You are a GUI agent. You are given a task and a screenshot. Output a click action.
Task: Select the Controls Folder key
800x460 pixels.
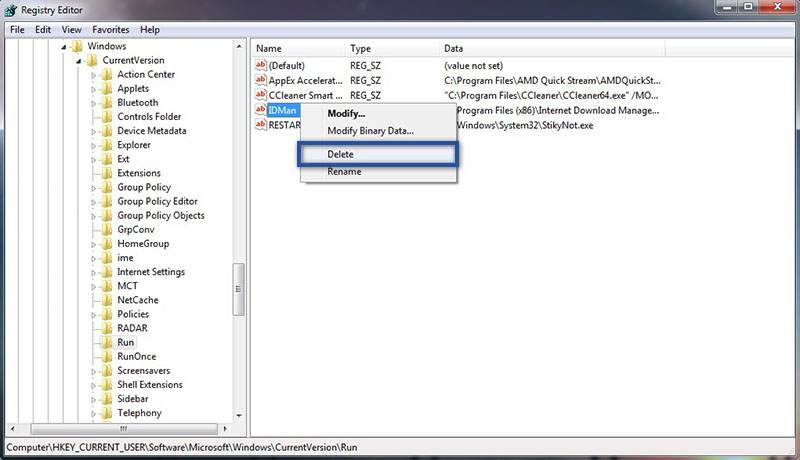click(149, 117)
